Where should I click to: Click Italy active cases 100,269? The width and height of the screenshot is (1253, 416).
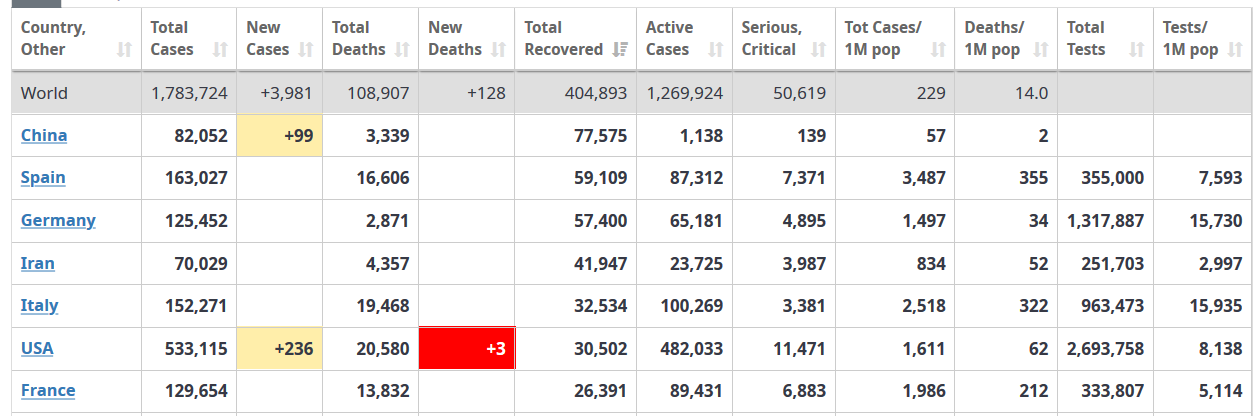692,305
